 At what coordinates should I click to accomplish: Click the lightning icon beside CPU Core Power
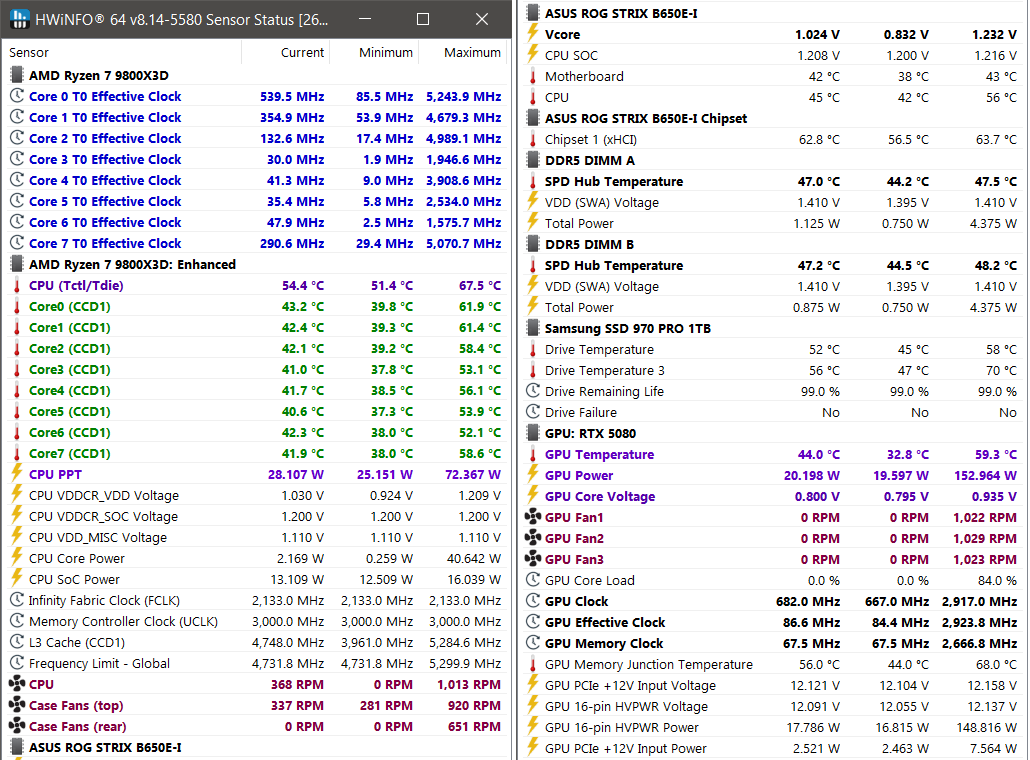coord(17,558)
